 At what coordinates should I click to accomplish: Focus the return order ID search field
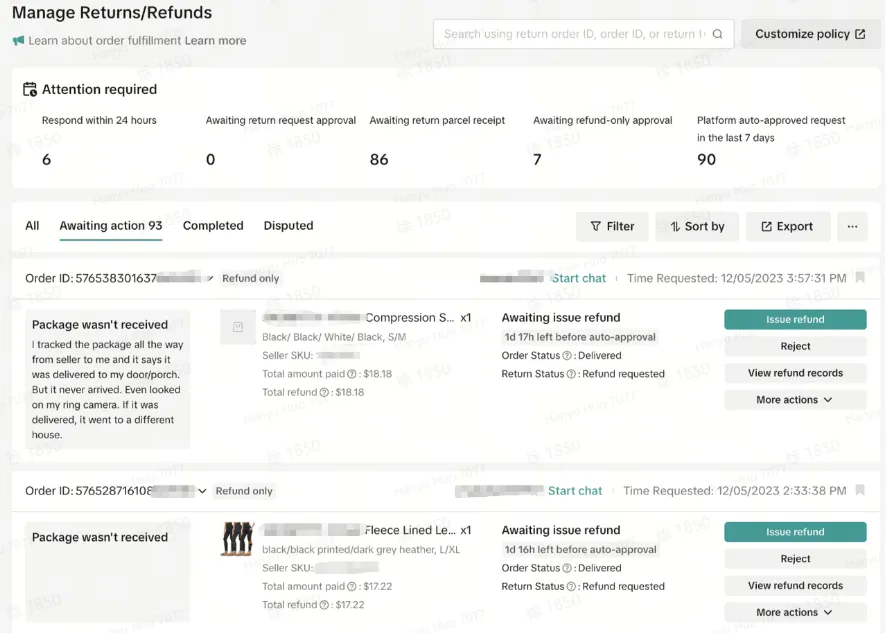(583, 34)
